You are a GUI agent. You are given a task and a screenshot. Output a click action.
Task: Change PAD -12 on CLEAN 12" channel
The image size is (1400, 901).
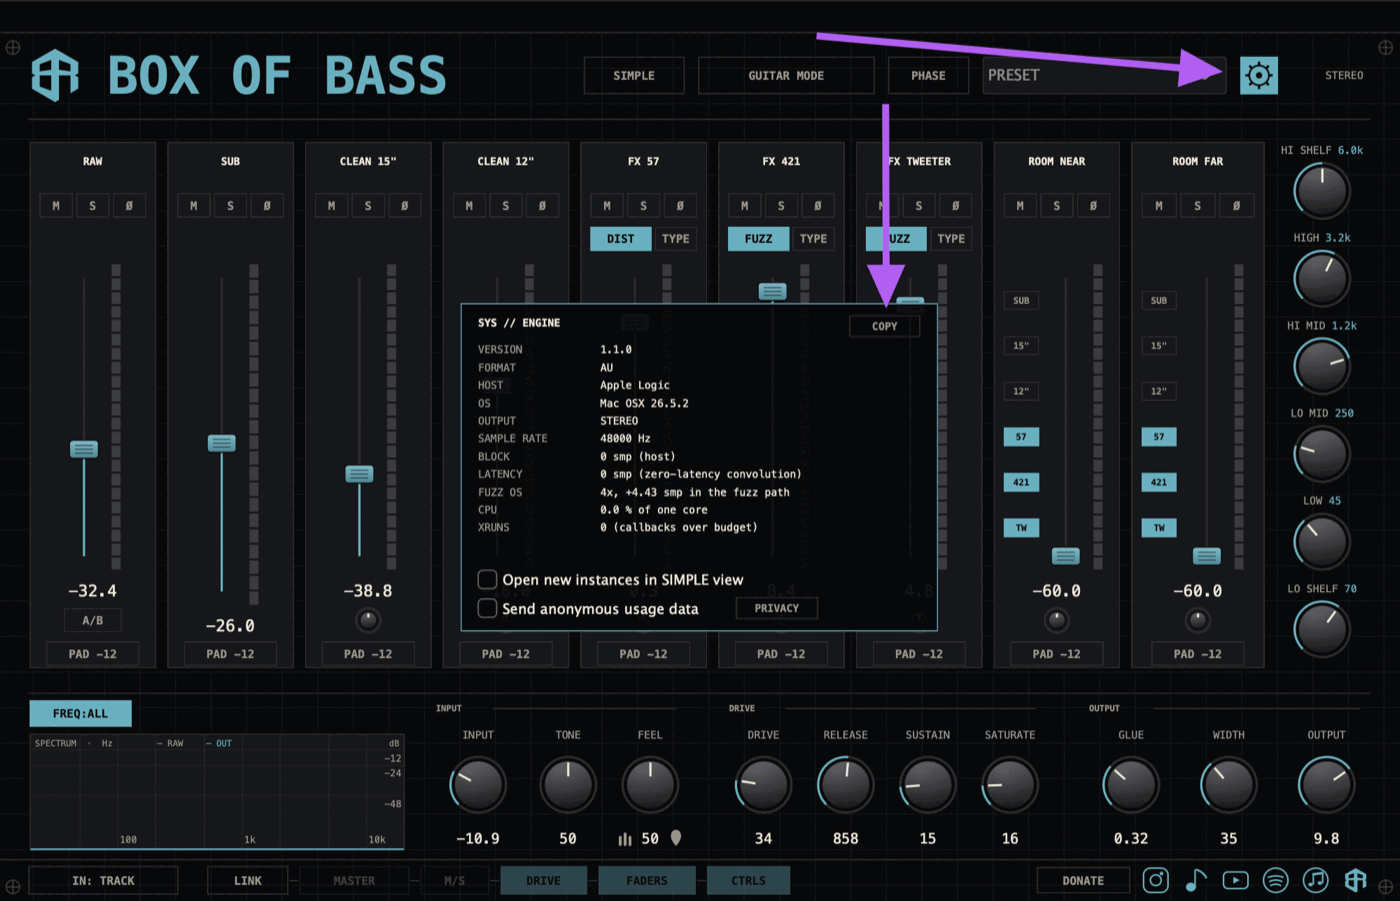point(506,654)
